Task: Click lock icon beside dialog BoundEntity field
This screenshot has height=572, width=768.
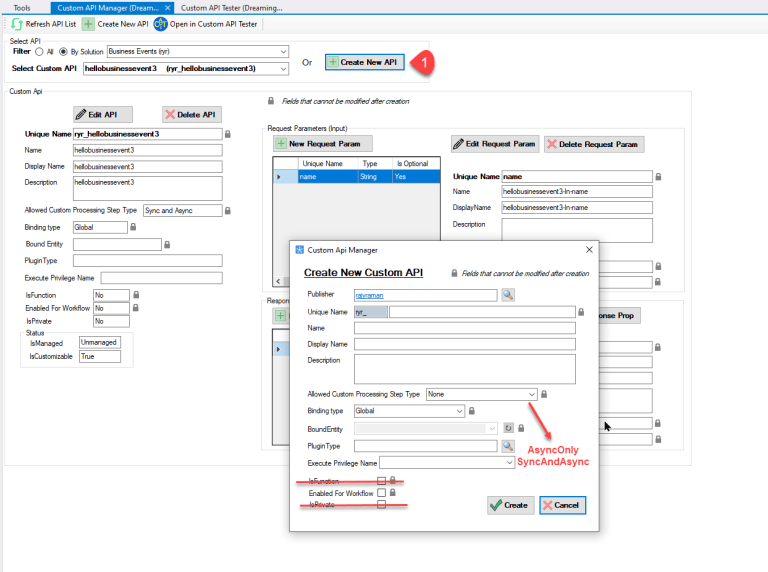Action: pyautogui.click(x=521, y=428)
